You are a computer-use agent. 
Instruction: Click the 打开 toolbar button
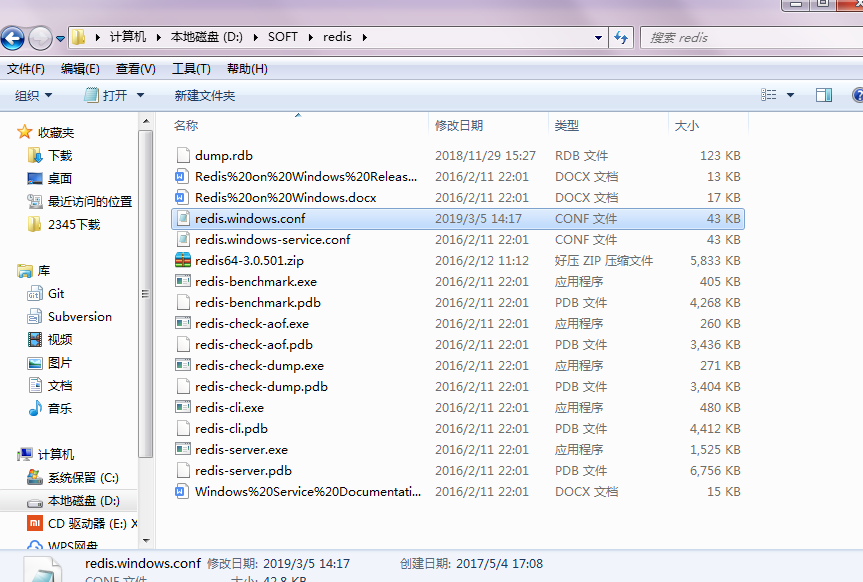point(106,96)
